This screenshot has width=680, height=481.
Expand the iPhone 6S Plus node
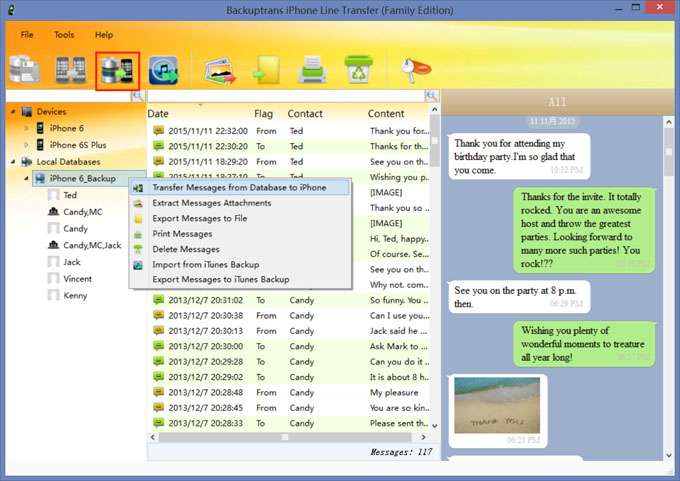[x=26, y=145]
